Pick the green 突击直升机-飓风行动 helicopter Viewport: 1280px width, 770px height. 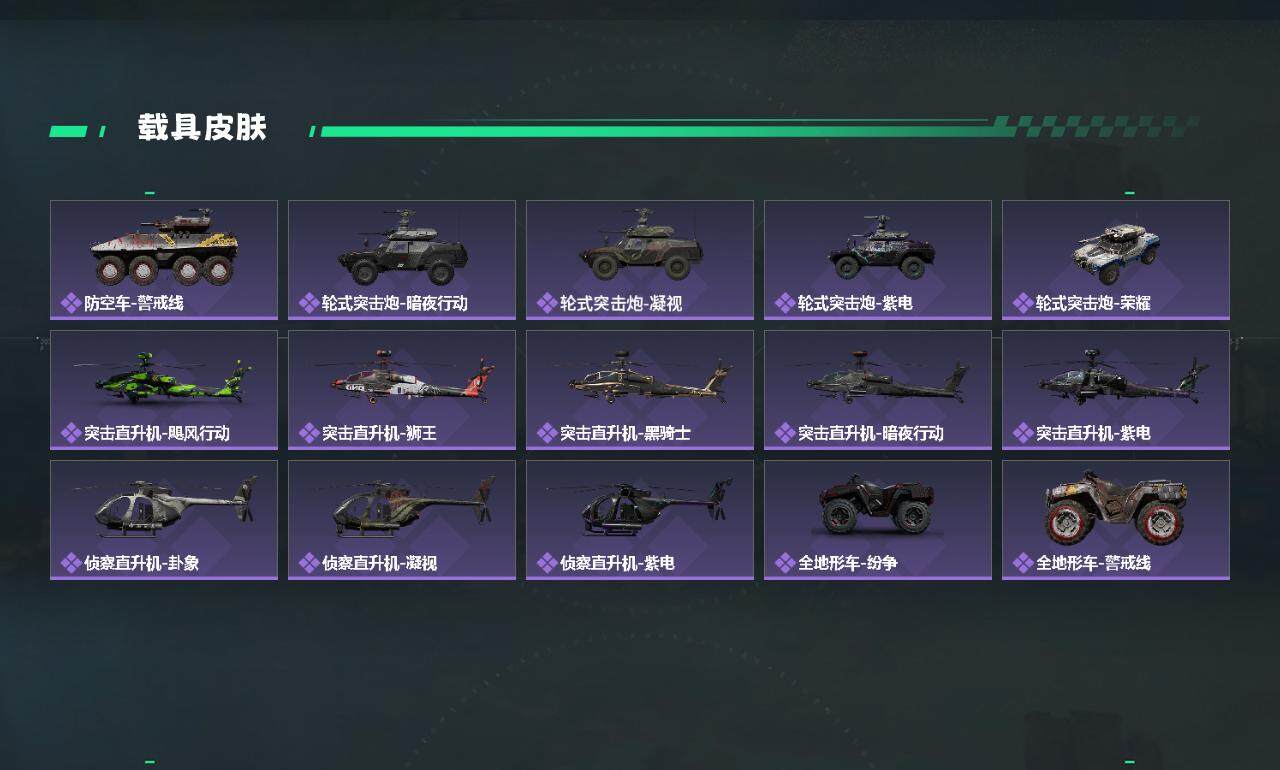(x=164, y=377)
